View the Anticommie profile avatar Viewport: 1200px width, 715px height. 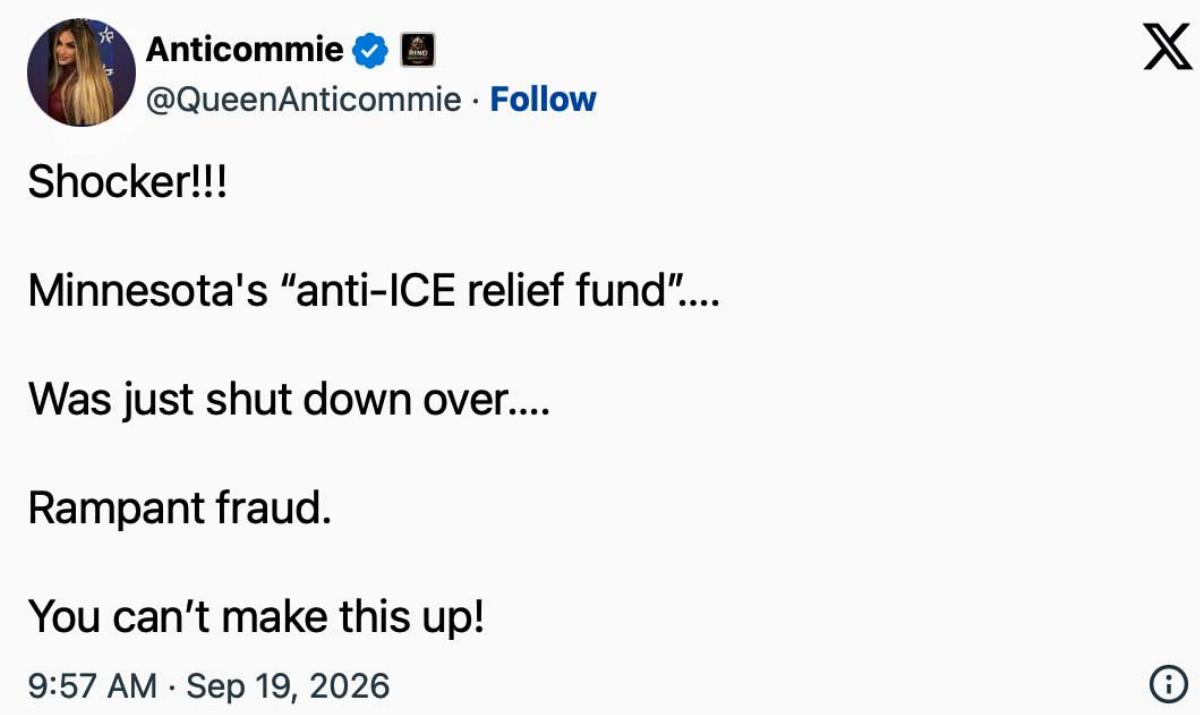coord(81,72)
